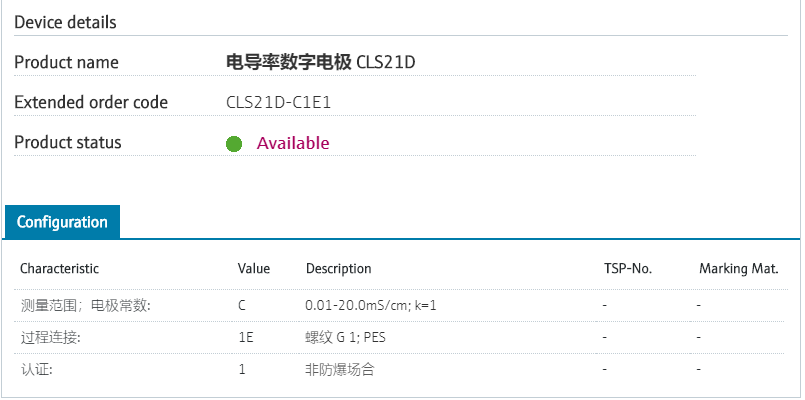The image size is (805, 400).
Task: Click the Characteristic column header
Action: point(59,269)
